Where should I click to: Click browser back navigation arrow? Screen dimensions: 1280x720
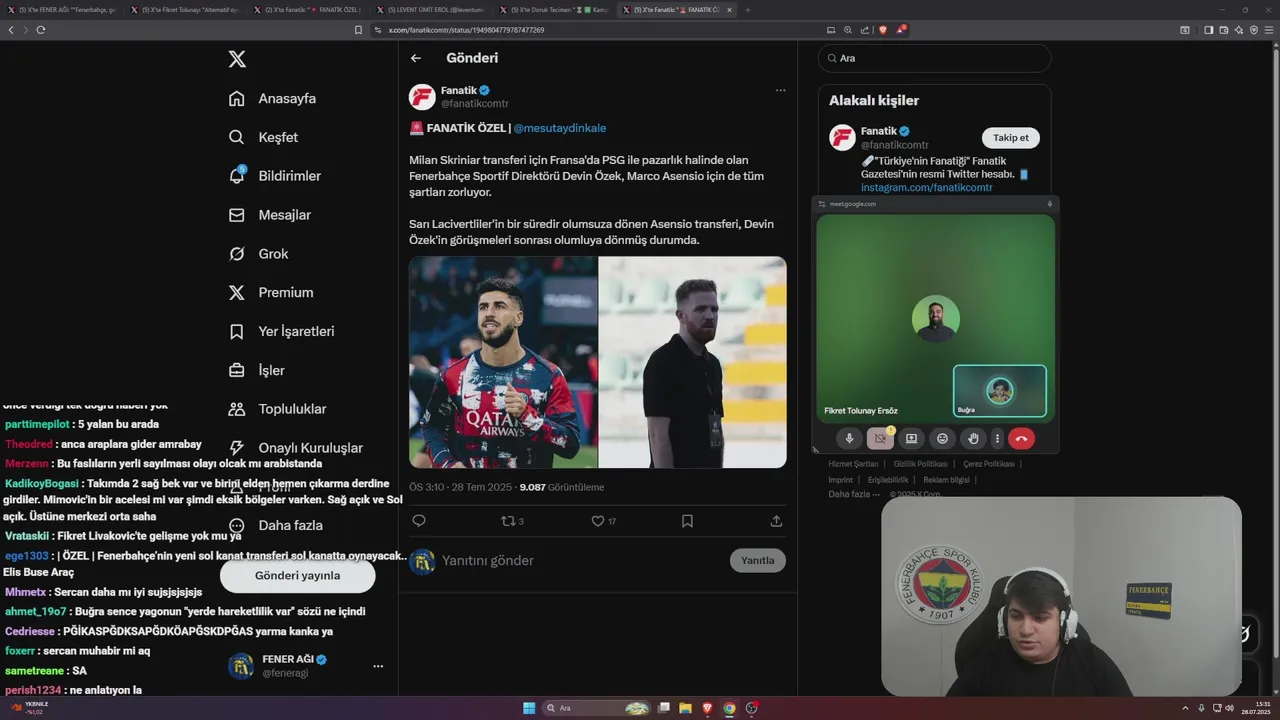point(11,30)
